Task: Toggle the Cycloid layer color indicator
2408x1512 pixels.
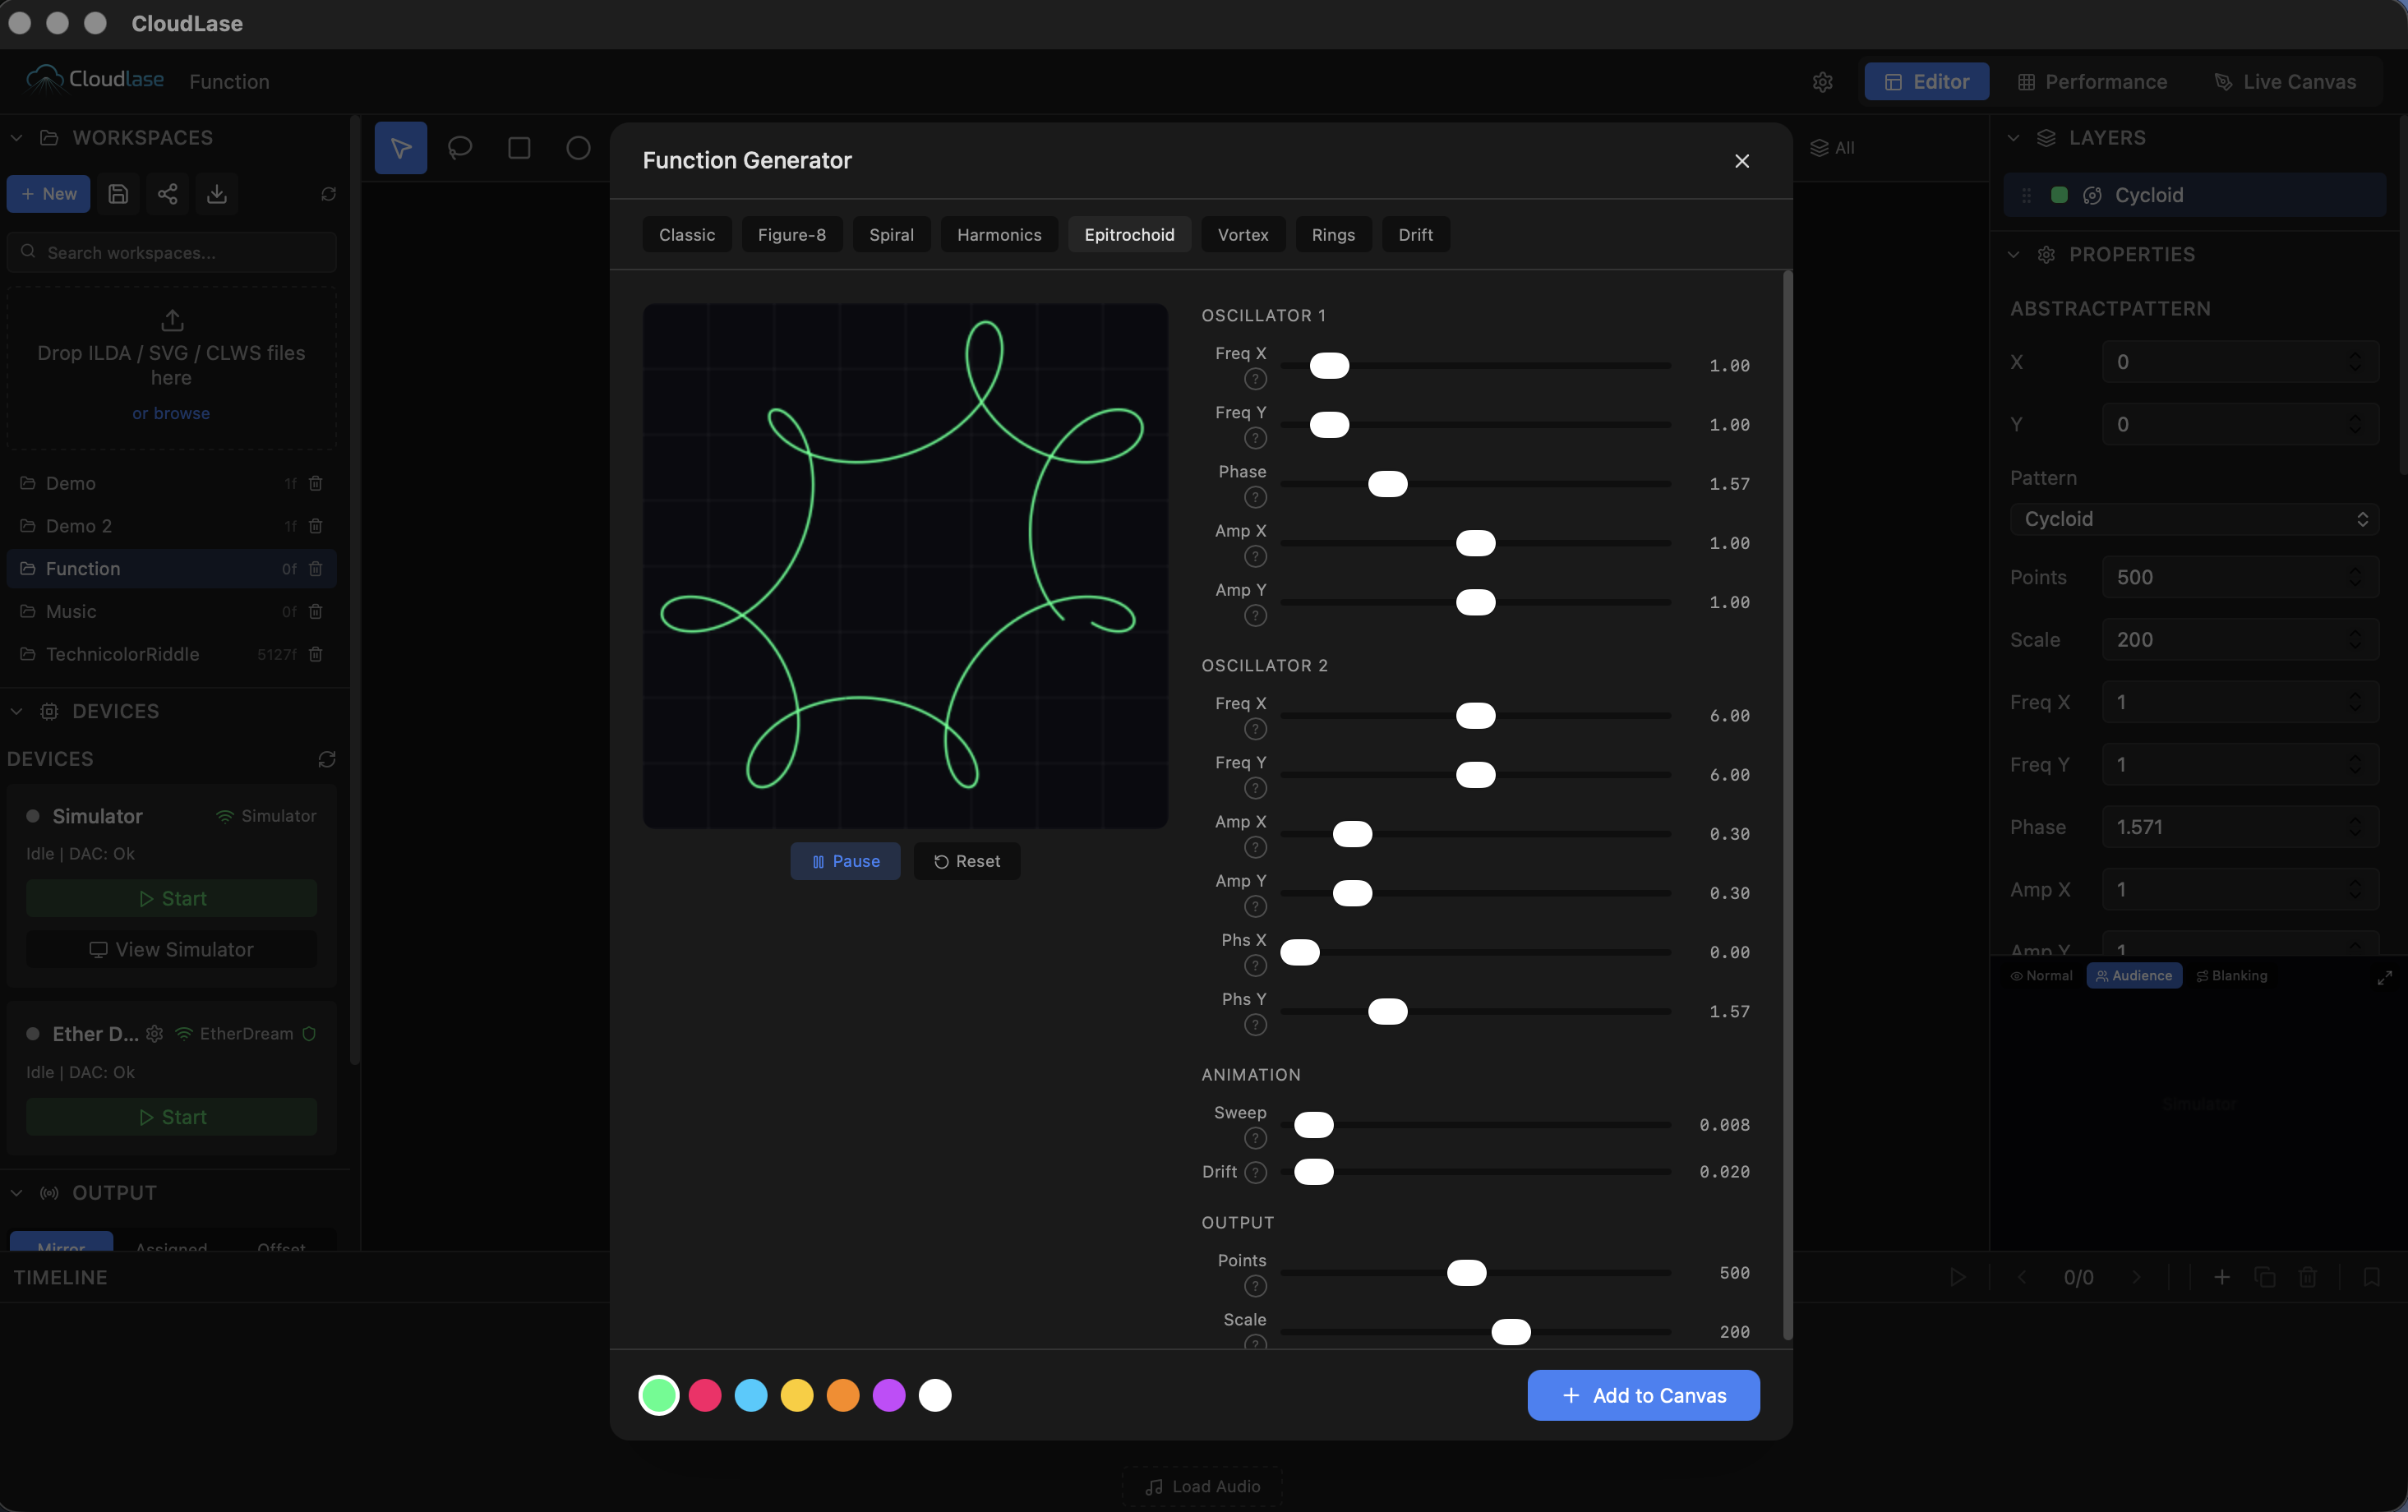Action: [2059, 195]
